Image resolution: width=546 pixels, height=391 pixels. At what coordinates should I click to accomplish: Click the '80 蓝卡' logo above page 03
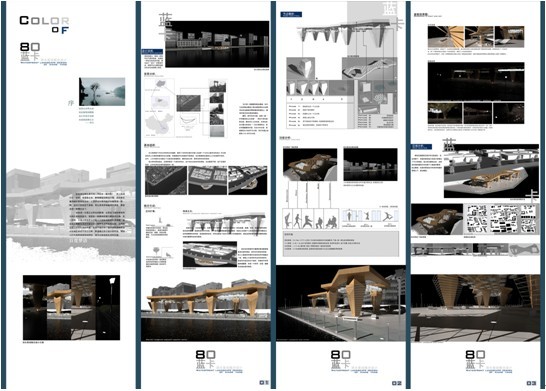pos(475,360)
